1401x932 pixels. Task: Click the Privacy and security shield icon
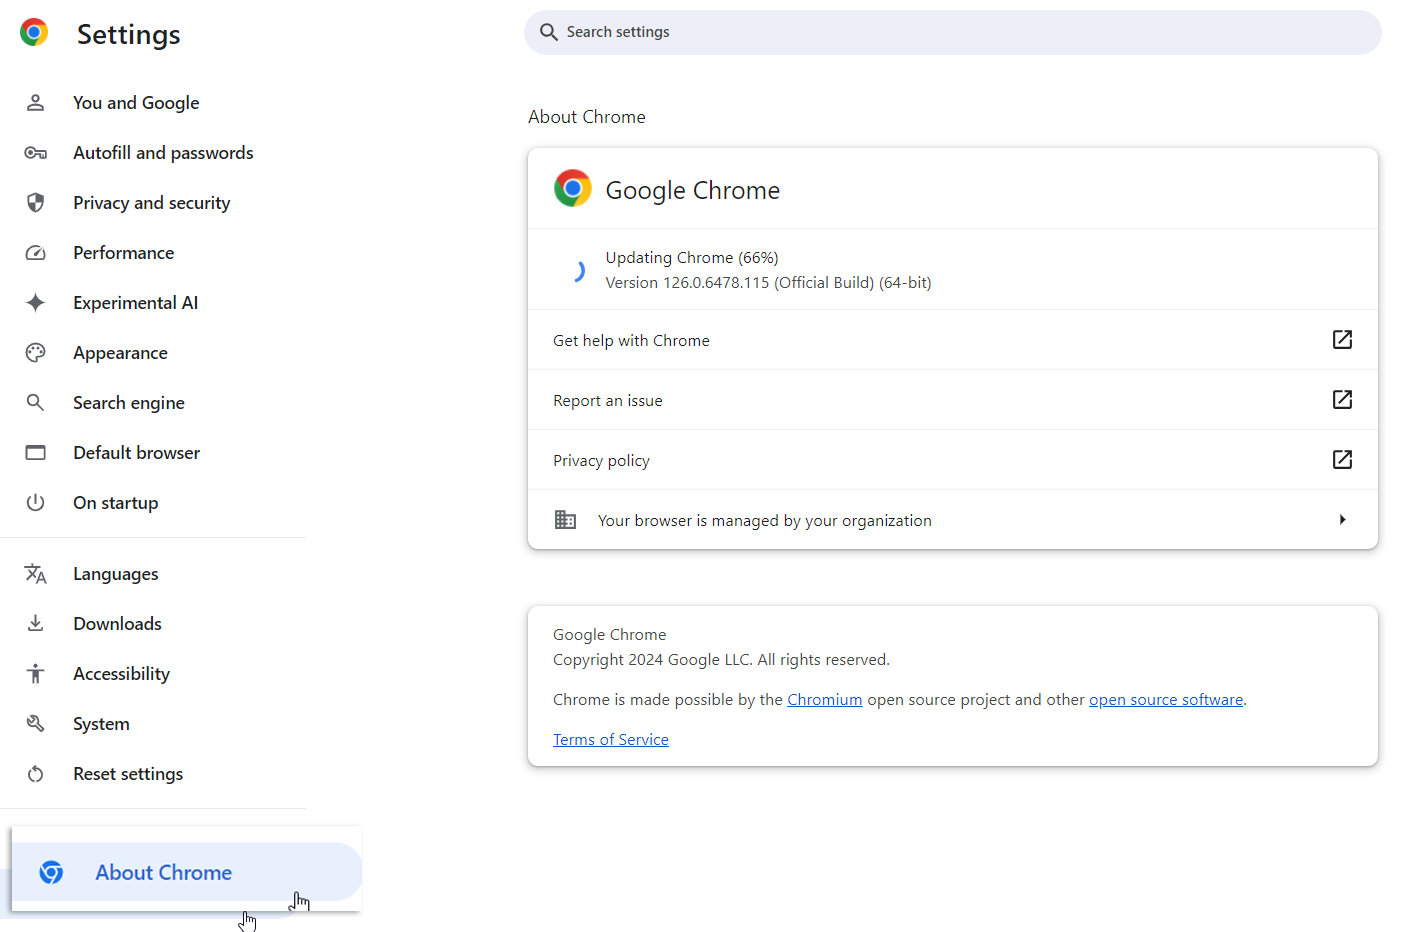[x=36, y=203]
